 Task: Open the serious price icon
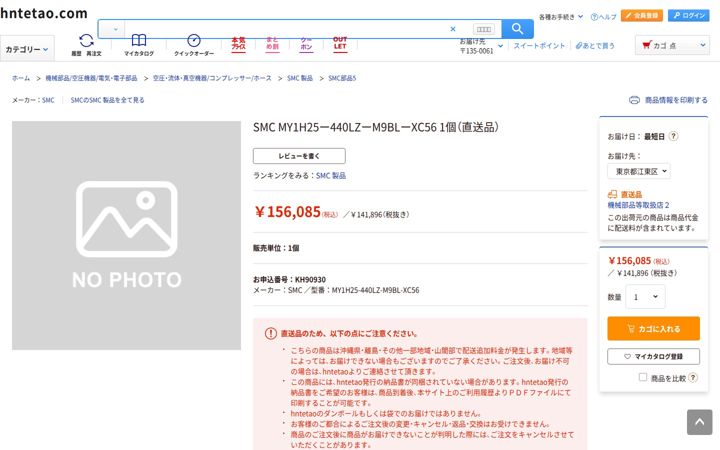coord(238,44)
